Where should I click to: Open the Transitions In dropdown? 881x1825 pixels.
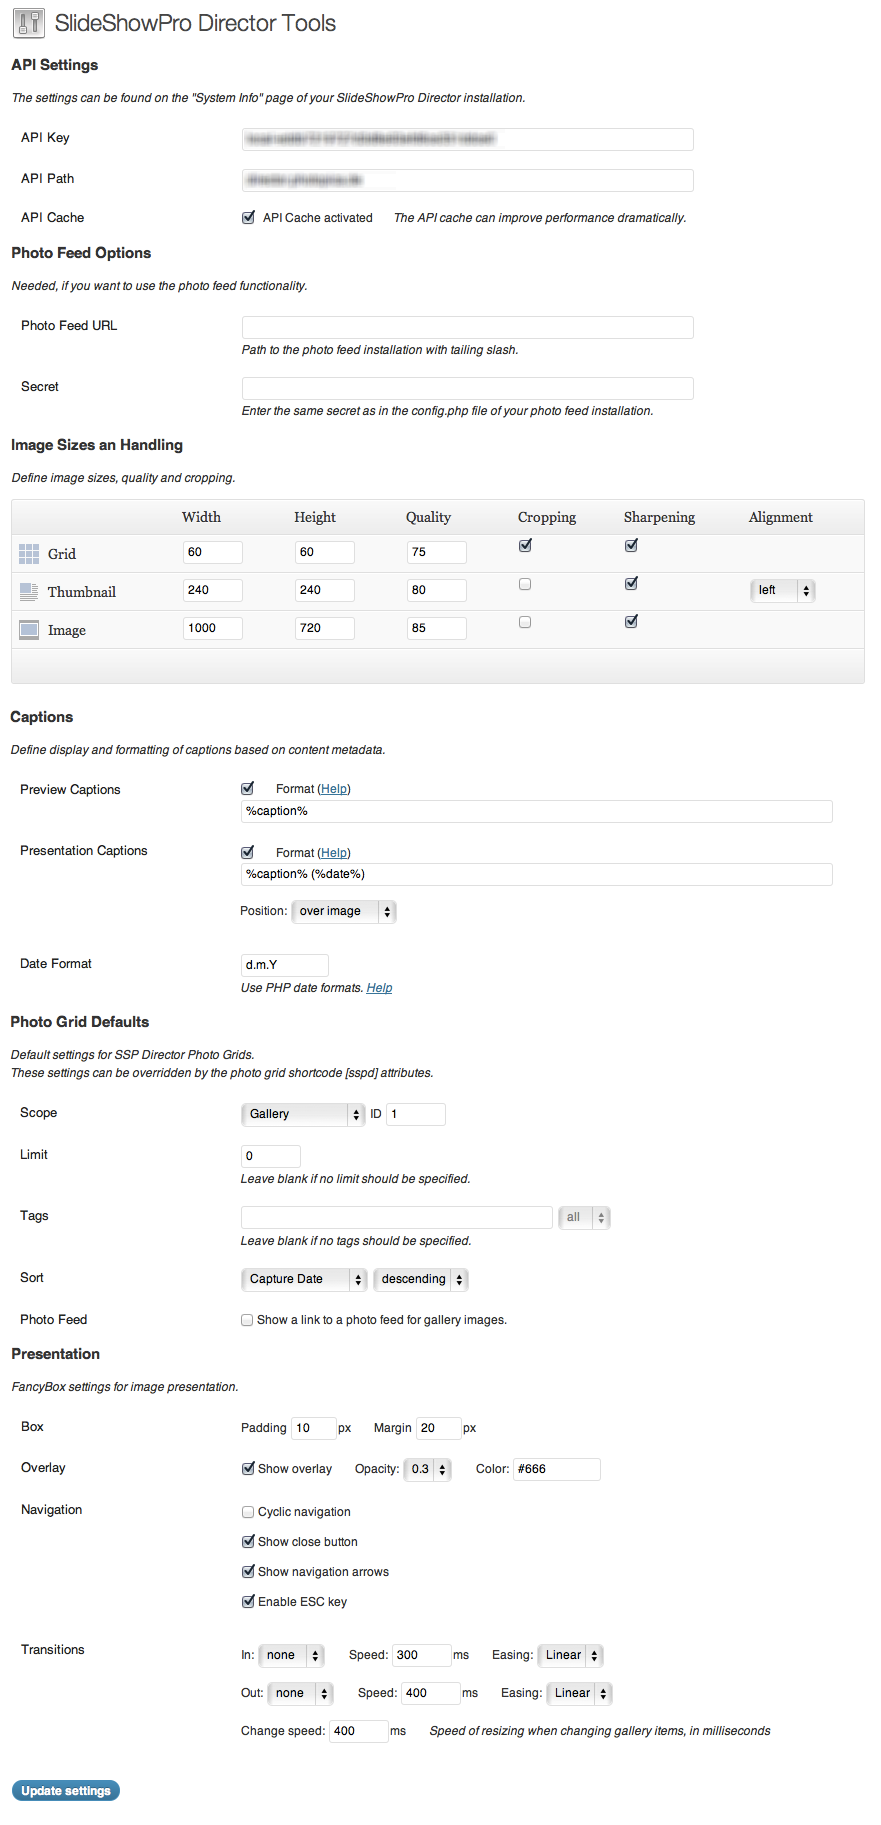[292, 1655]
